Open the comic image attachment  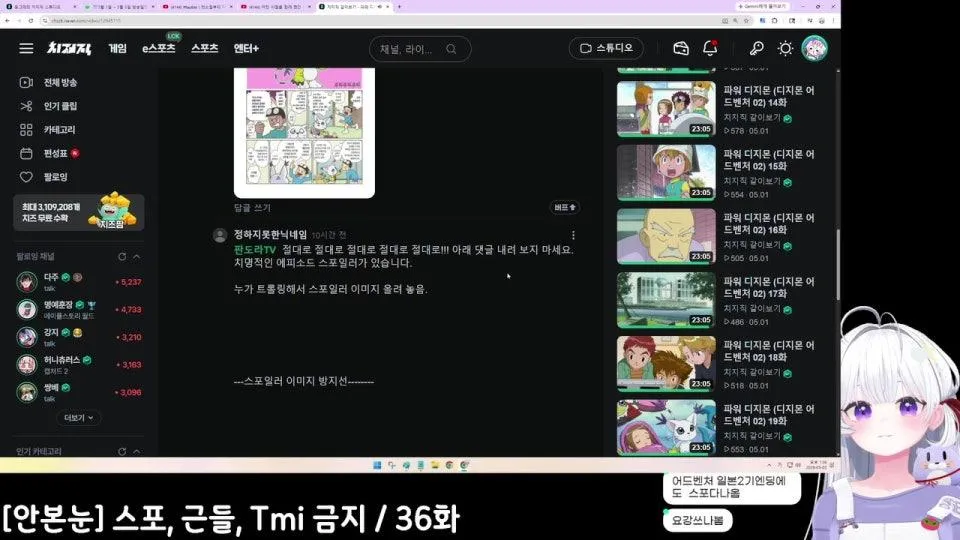[x=304, y=132]
